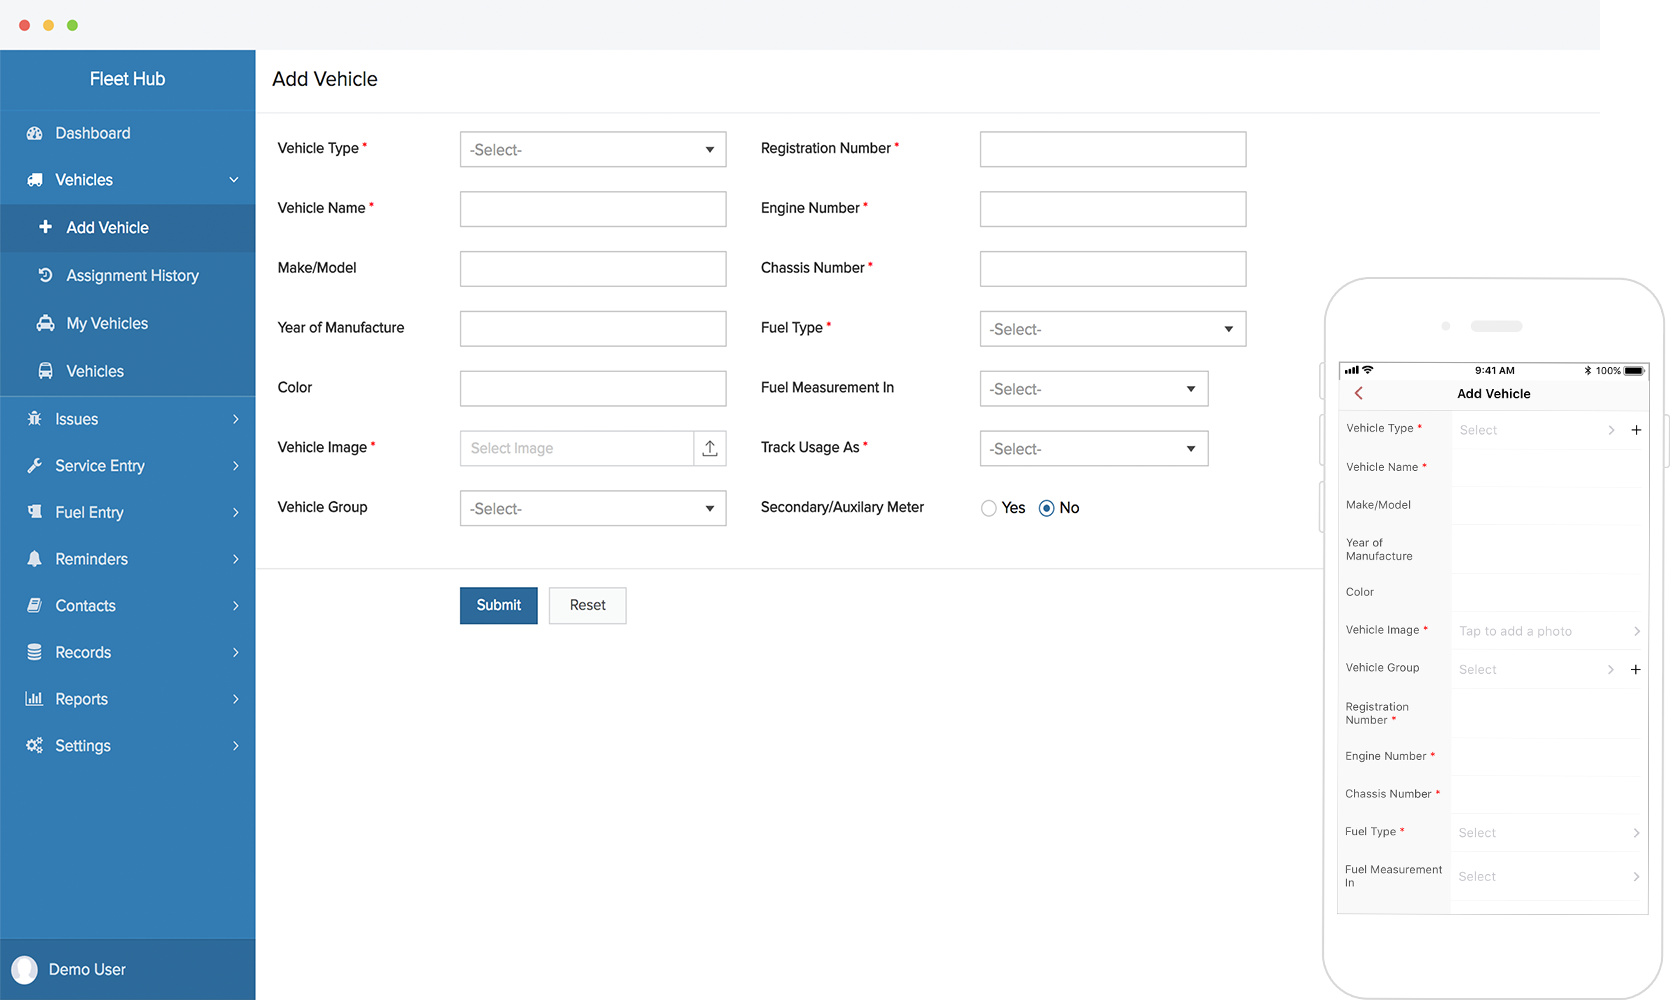
Task: Select Yes for Secondary/Auxilary Meter
Action: pyautogui.click(x=989, y=508)
